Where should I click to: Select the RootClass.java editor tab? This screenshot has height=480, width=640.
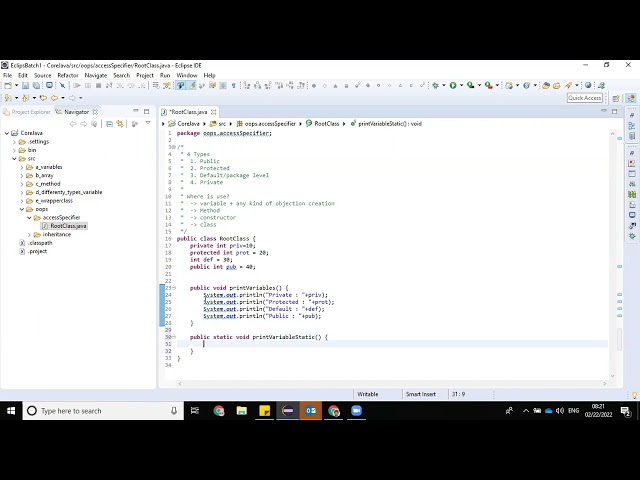(188, 112)
